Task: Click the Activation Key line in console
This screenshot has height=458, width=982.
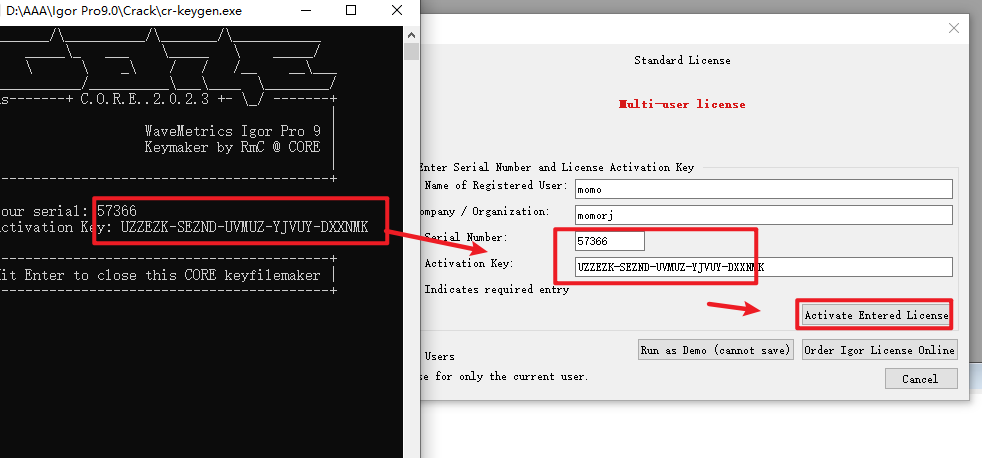Action: (x=190, y=228)
